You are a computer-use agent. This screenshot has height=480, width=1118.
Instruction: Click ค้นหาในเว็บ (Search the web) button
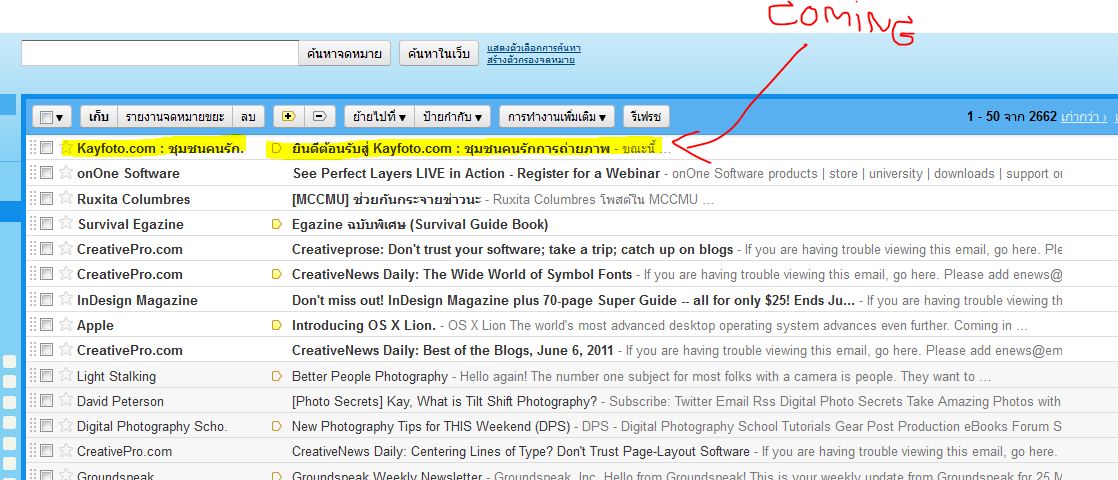click(439, 53)
